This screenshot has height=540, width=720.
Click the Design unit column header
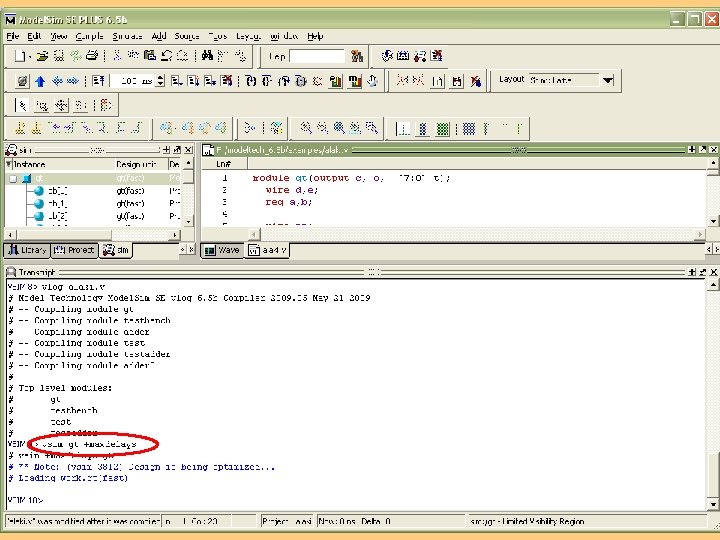point(140,164)
